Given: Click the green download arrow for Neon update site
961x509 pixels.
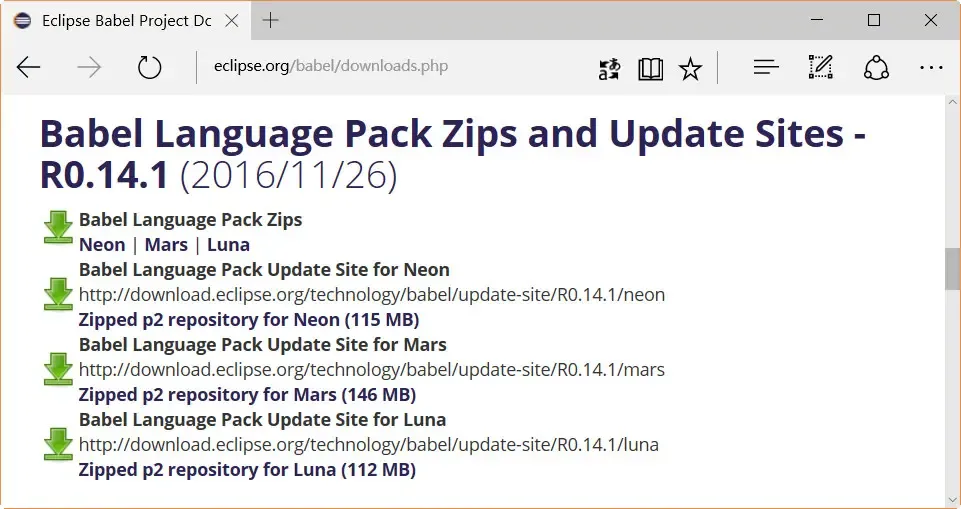Looking at the screenshot, I should coord(58,294).
